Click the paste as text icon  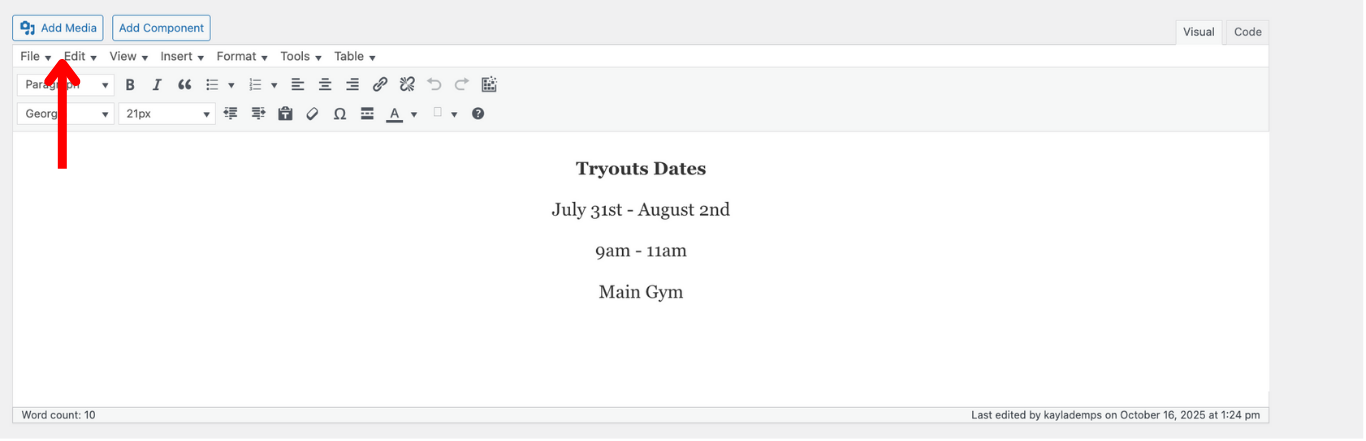[285, 114]
